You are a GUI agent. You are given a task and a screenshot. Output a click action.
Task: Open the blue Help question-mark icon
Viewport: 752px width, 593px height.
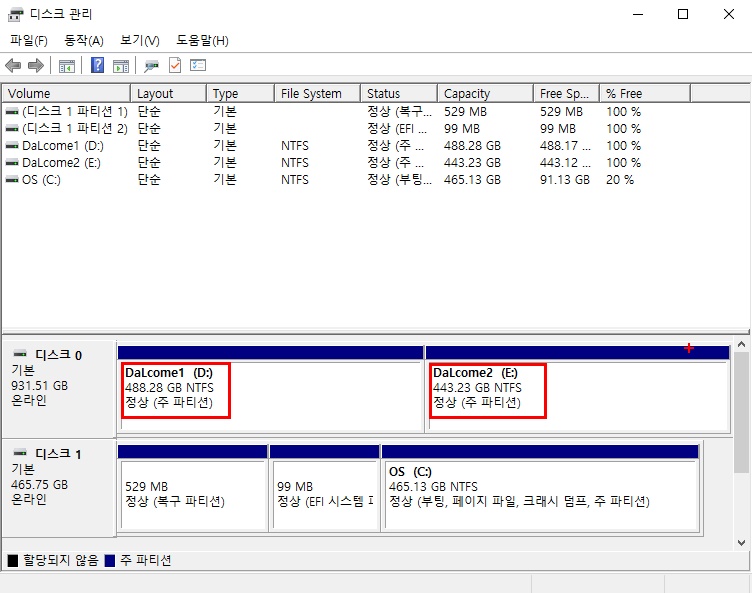[97, 65]
